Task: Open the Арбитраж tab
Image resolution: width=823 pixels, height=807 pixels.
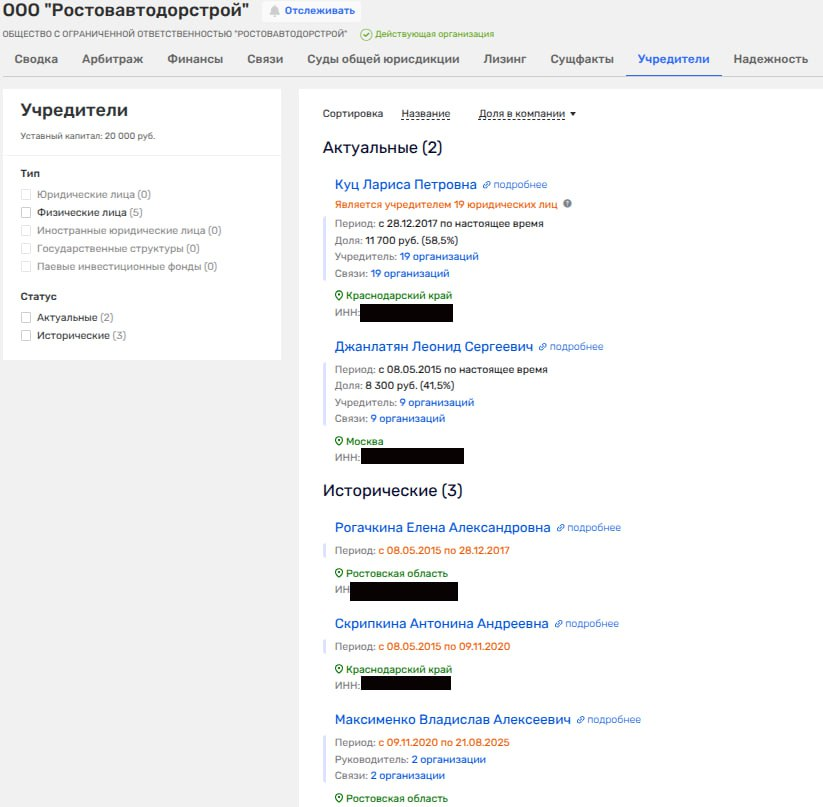Action: 112,59
